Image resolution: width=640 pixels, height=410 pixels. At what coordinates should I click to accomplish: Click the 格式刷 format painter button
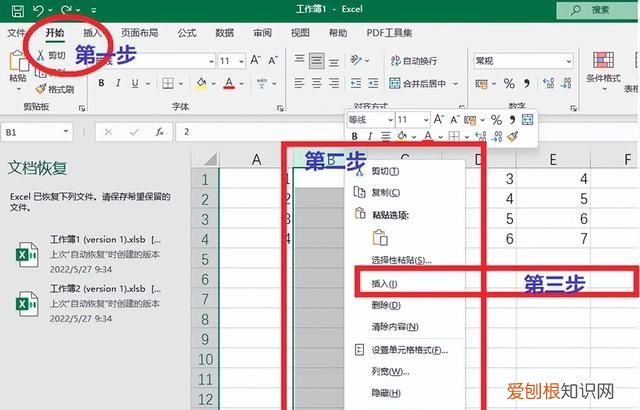(x=55, y=89)
